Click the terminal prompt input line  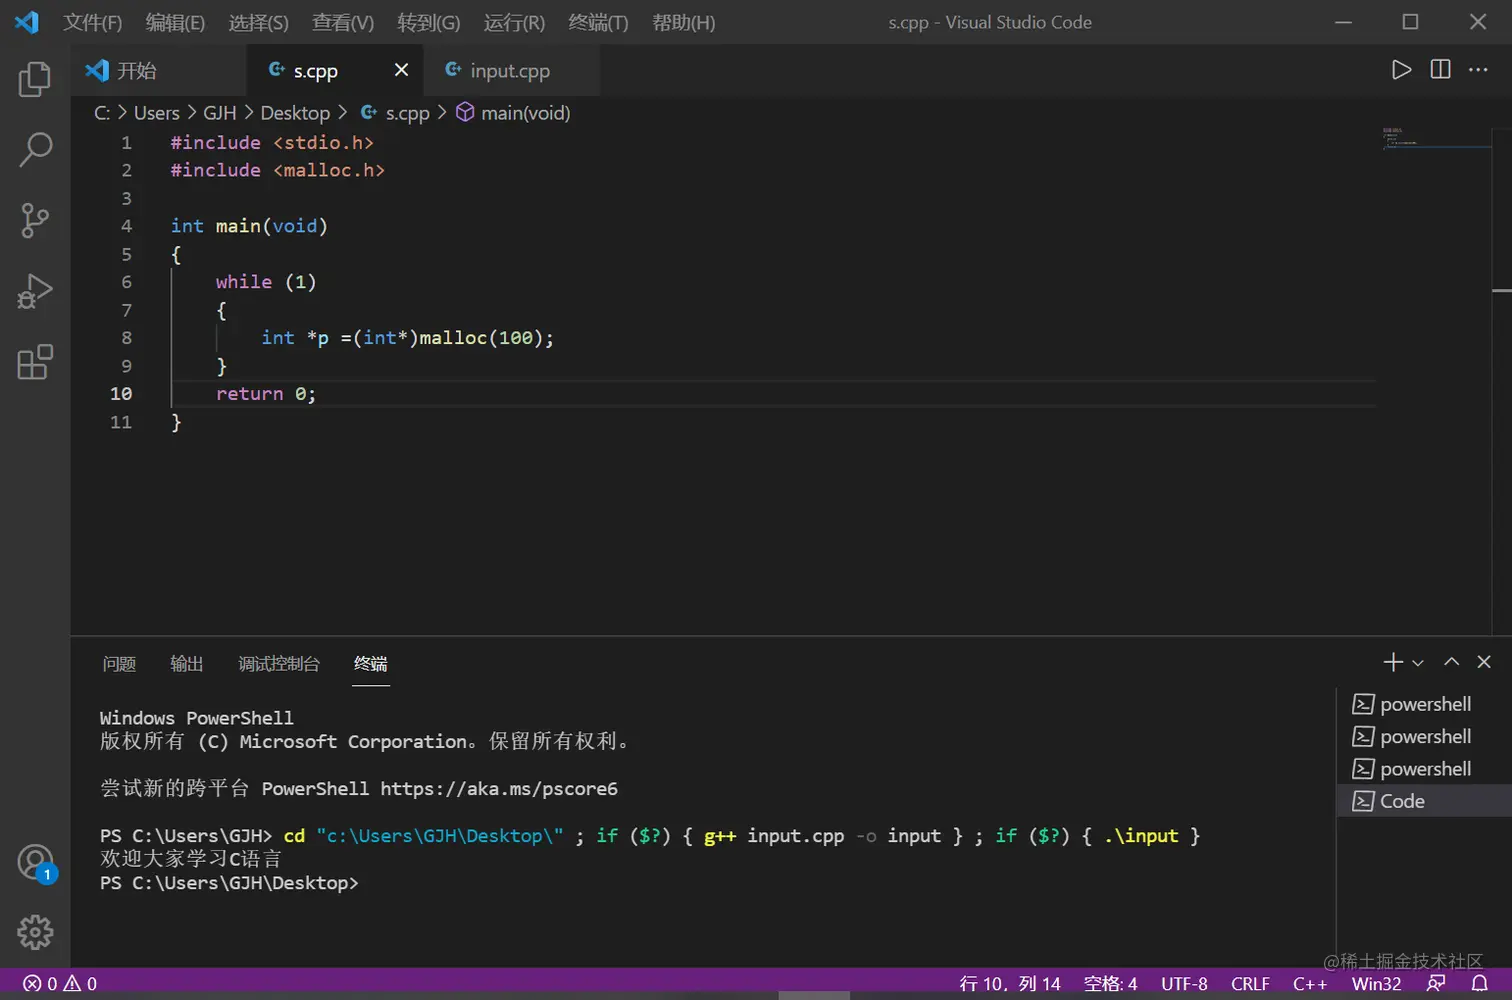[230, 883]
